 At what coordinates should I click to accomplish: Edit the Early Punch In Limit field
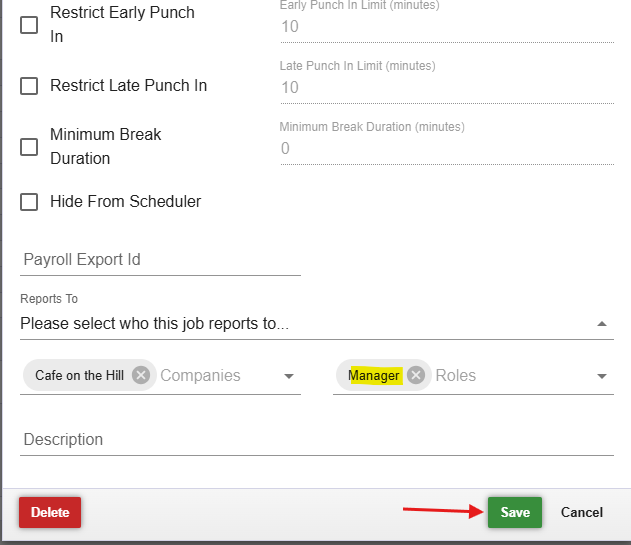click(x=446, y=27)
